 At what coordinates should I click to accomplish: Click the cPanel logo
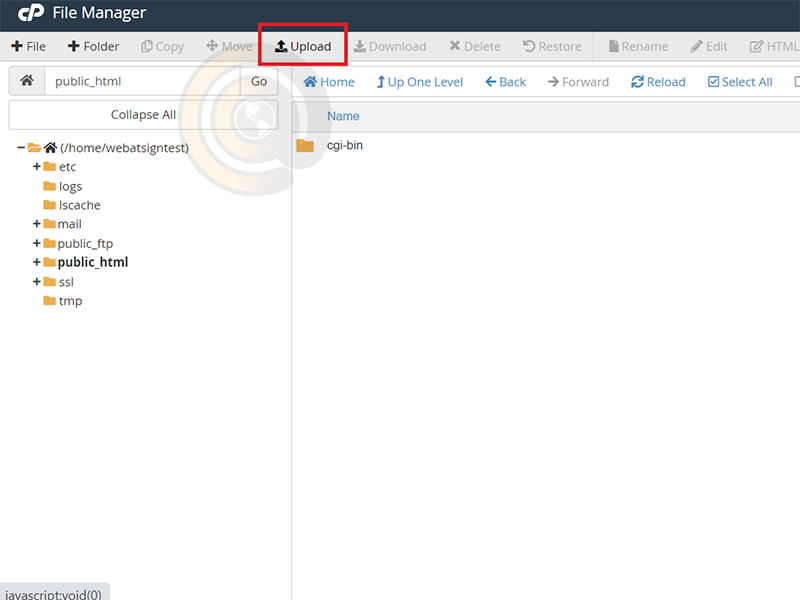coord(30,13)
